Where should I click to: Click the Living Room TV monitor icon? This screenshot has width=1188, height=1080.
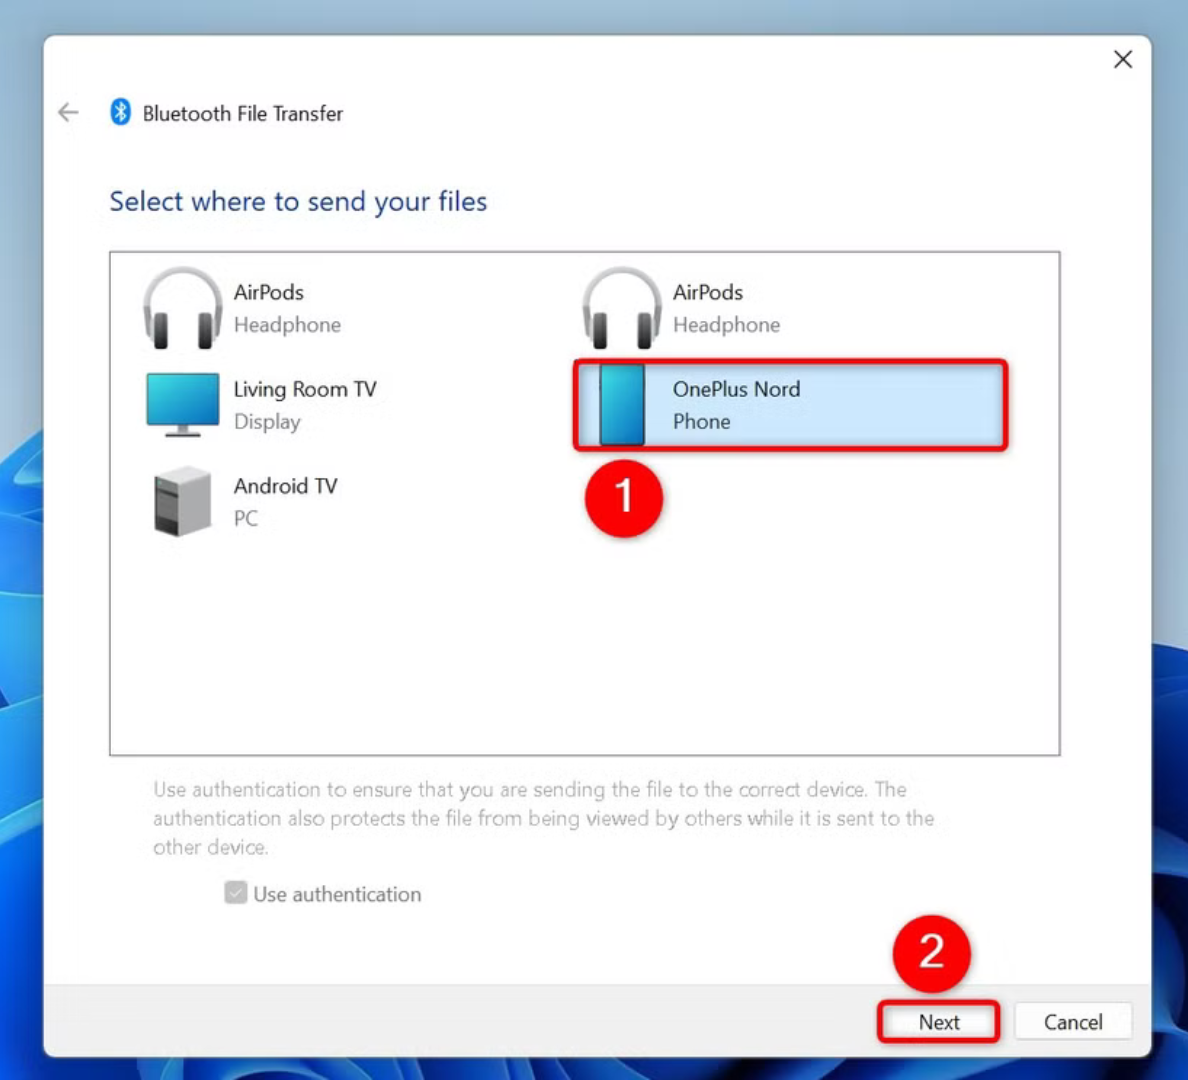point(183,405)
